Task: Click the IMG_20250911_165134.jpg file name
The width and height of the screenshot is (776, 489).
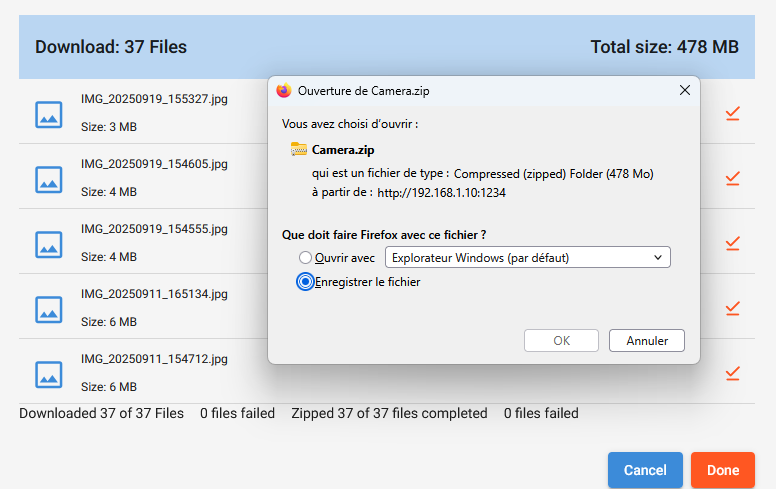Action: pyautogui.click(x=154, y=294)
